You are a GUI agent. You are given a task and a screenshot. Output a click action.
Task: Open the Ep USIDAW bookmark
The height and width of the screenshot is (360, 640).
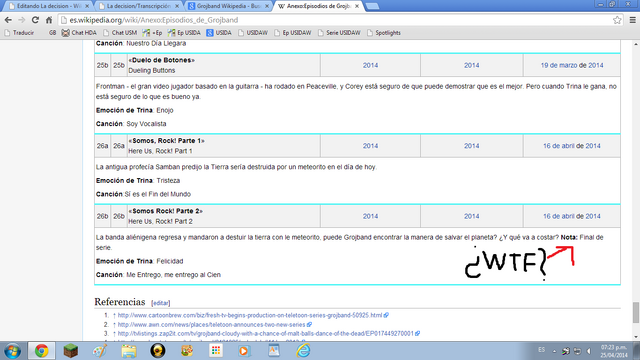(293, 33)
